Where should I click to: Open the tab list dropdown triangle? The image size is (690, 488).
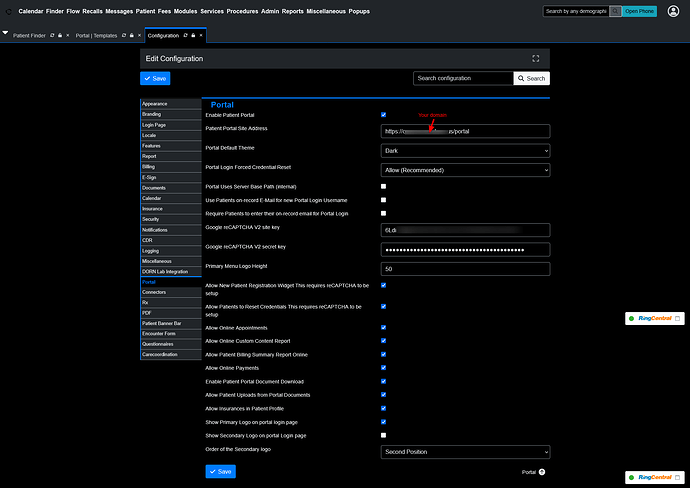pyautogui.click(x=5, y=33)
